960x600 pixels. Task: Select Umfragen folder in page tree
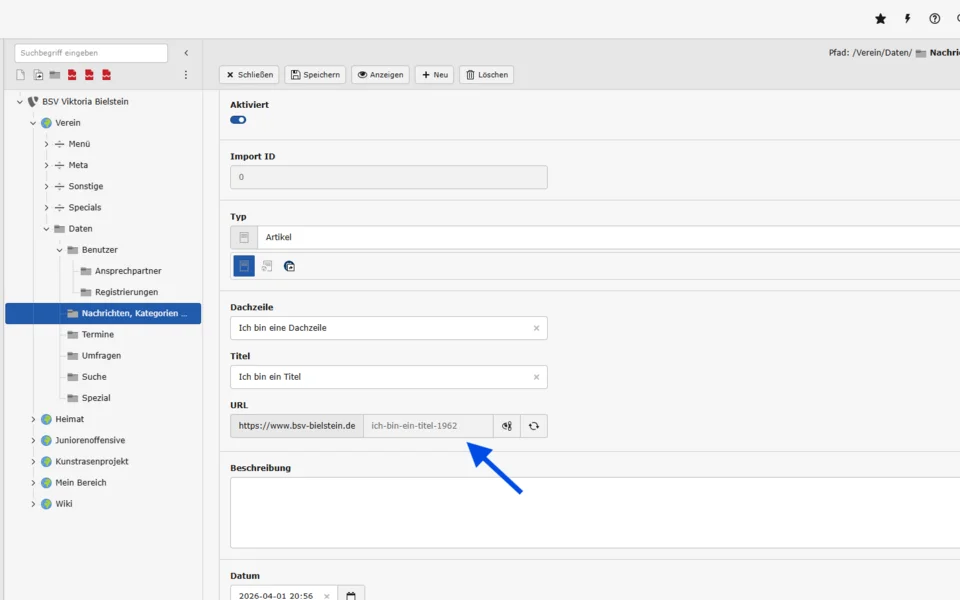click(x=101, y=356)
